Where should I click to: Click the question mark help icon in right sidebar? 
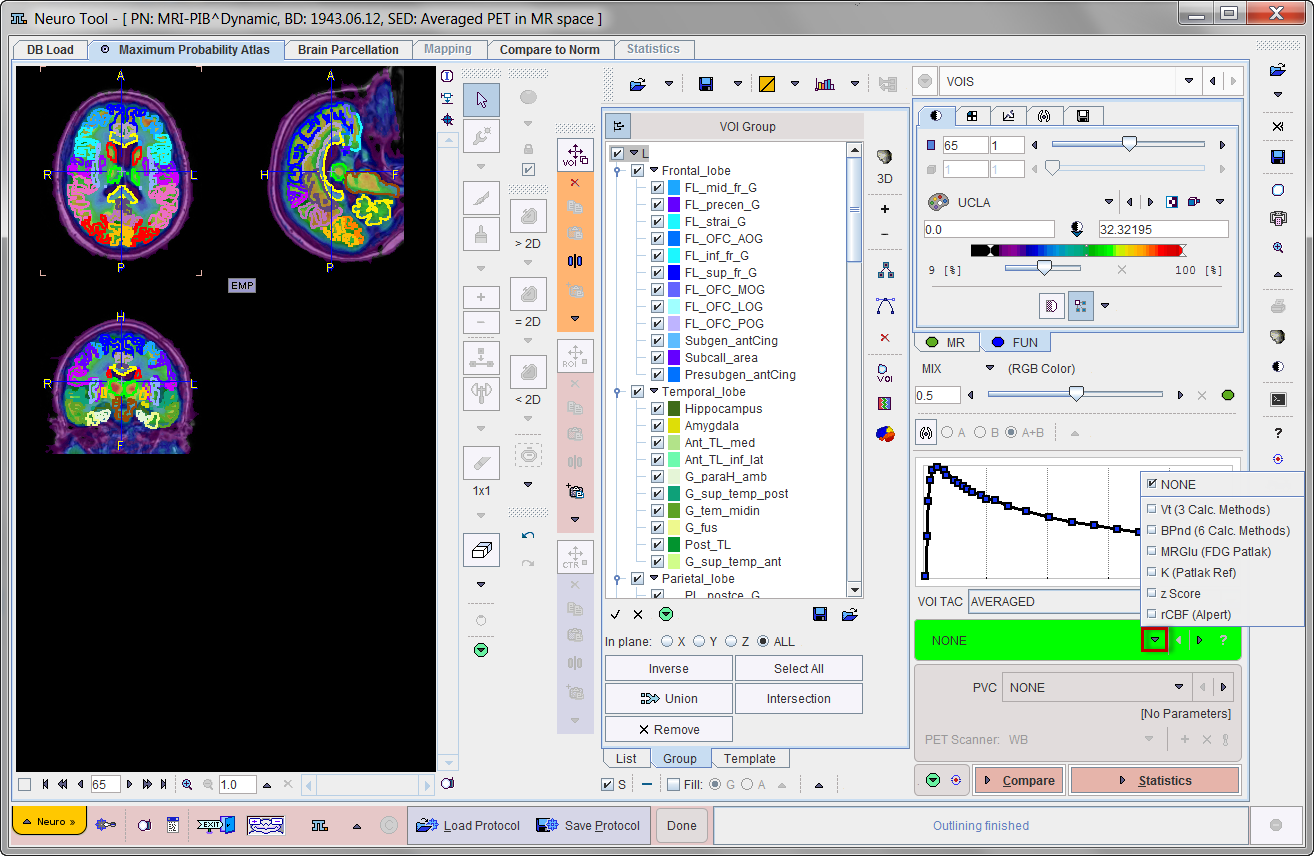point(1278,433)
